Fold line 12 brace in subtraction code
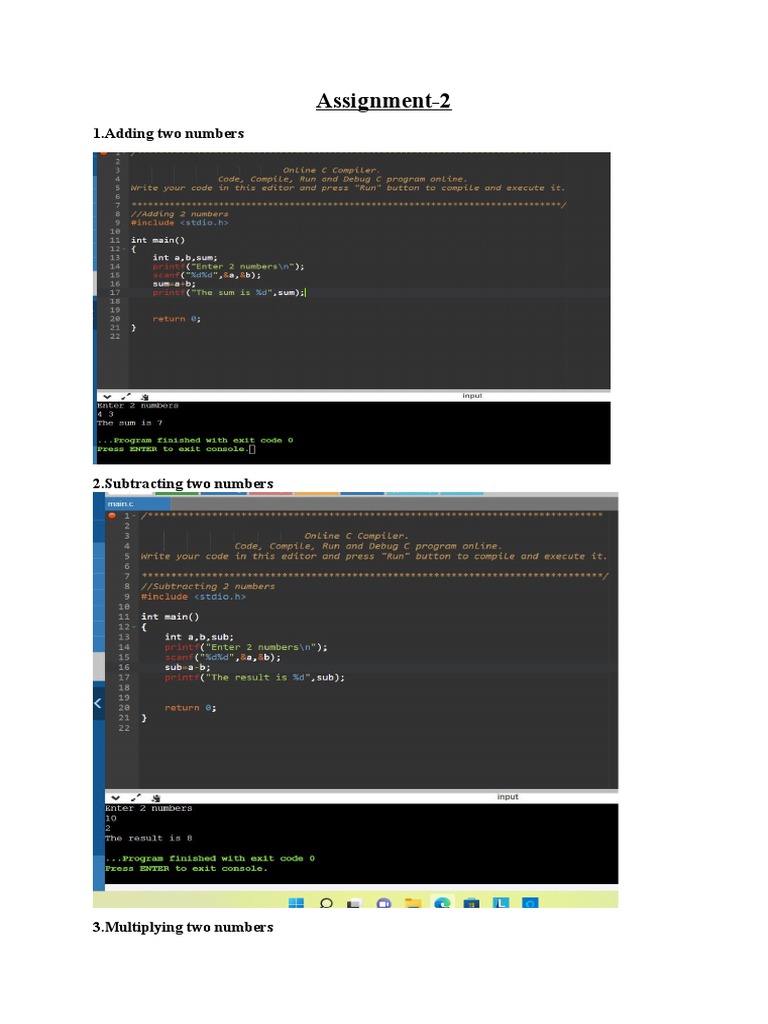Image resolution: width=768 pixels, height=1024 pixels. coord(134,627)
